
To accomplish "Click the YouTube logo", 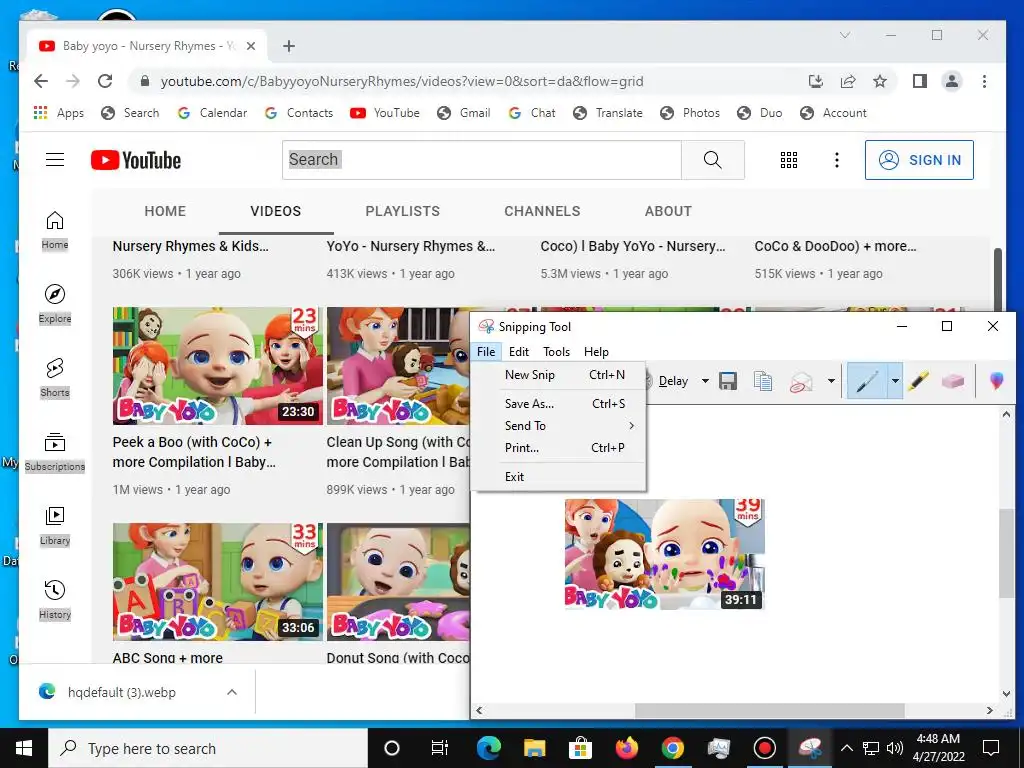I will [x=136, y=160].
